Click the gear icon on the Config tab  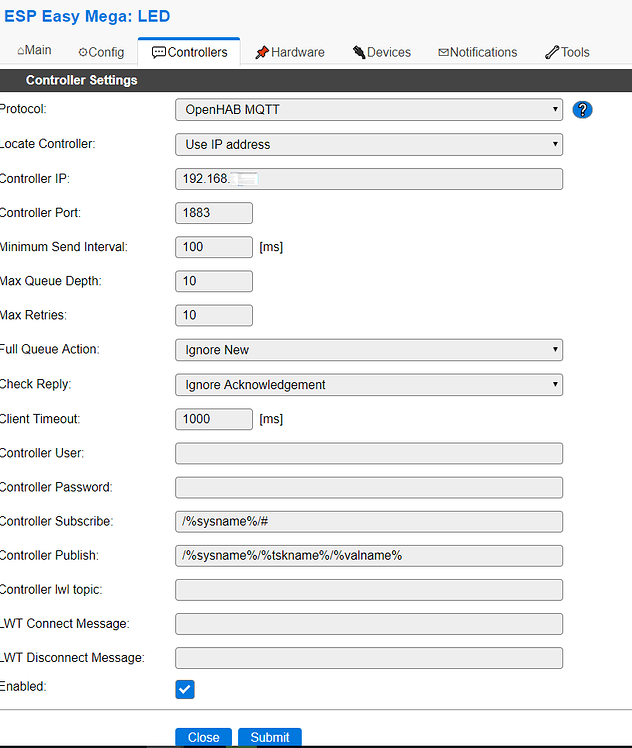click(83, 52)
